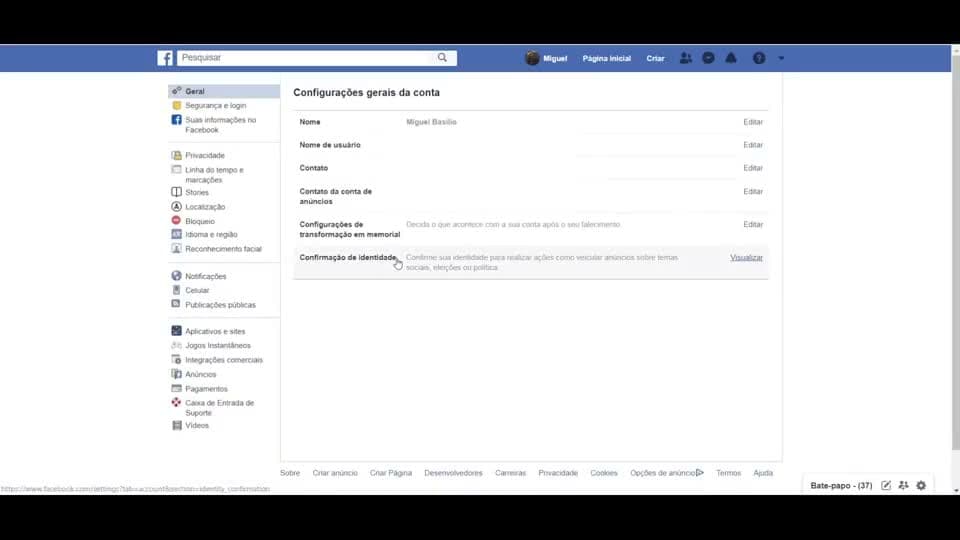Screen dimensions: 960x540
Task: Open the quick help question icon
Action: click(x=759, y=58)
